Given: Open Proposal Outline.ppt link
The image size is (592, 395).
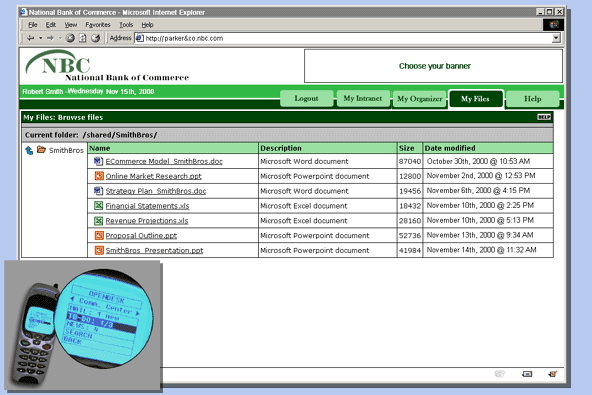Looking at the screenshot, I should tap(141, 236).
